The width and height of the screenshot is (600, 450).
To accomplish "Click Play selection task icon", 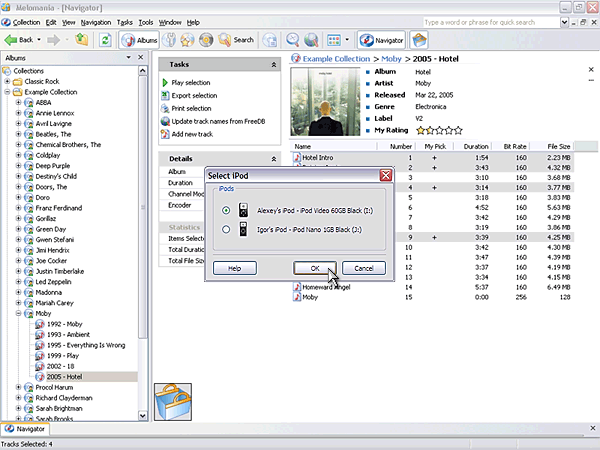I will [165, 83].
